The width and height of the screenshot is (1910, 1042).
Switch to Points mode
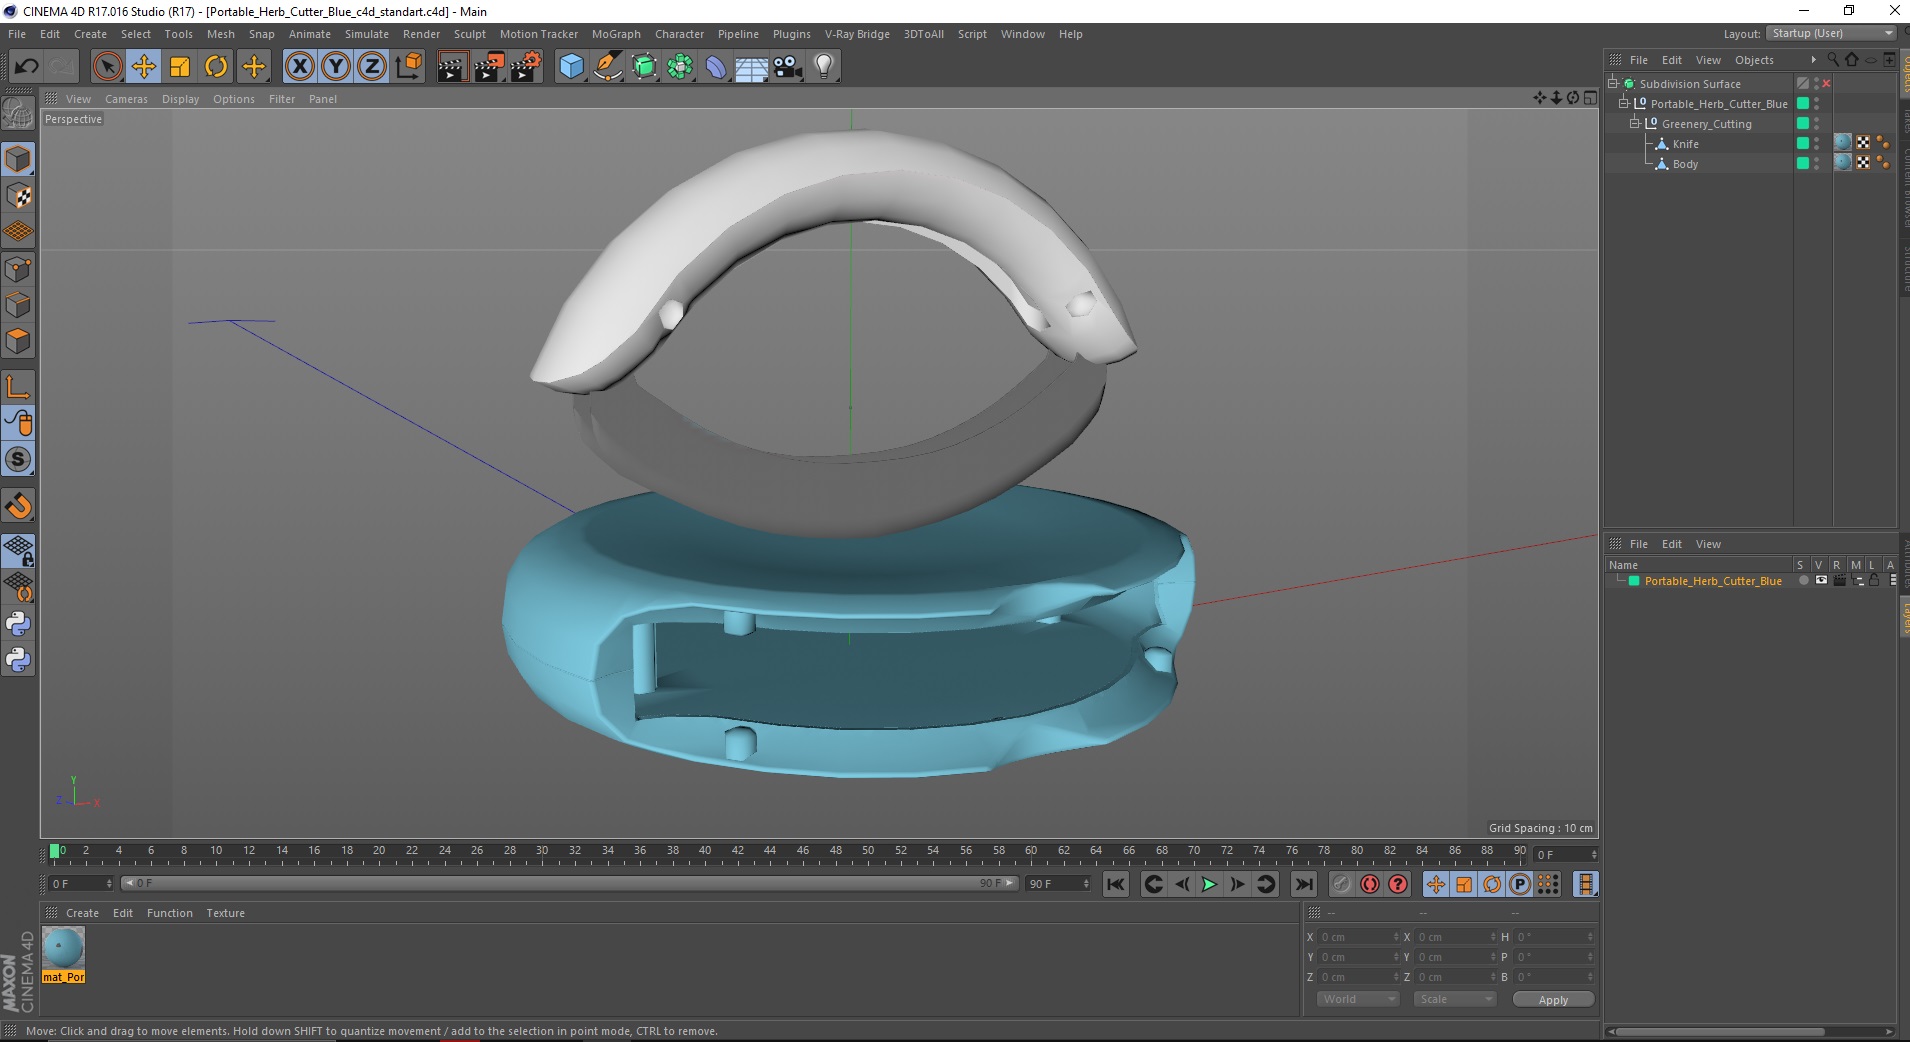[x=18, y=269]
